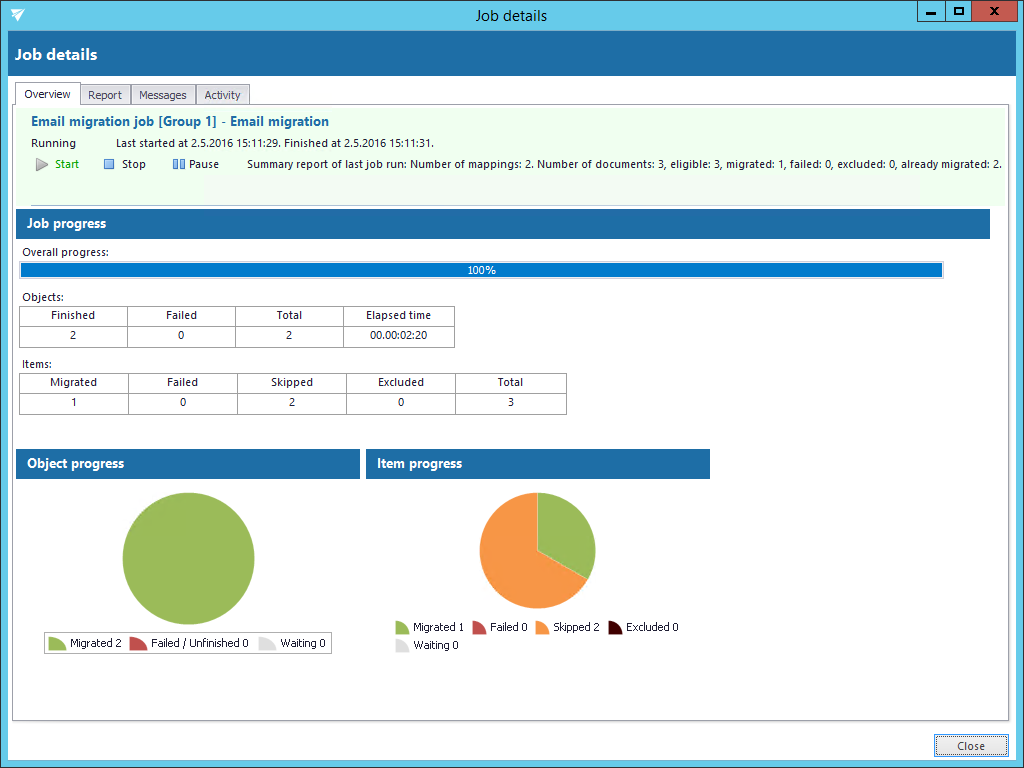Click the app logo in title bar
The height and width of the screenshot is (768, 1024).
pyautogui.click(x=18, y=15)
